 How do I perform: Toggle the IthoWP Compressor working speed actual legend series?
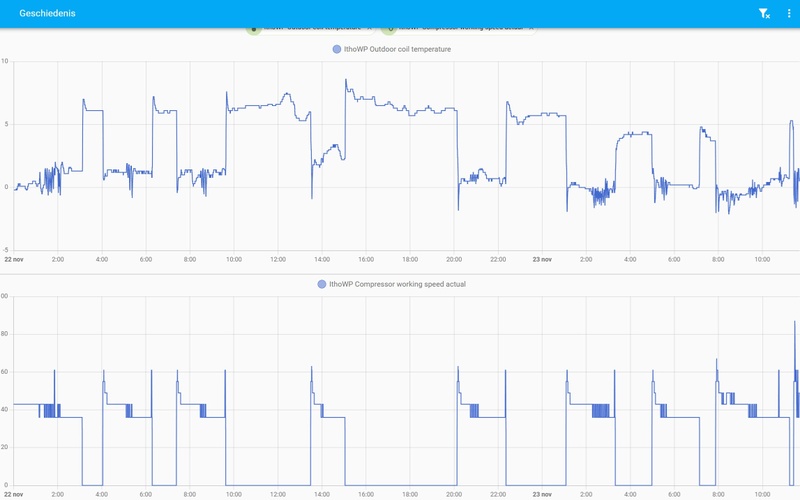point(392,284)
